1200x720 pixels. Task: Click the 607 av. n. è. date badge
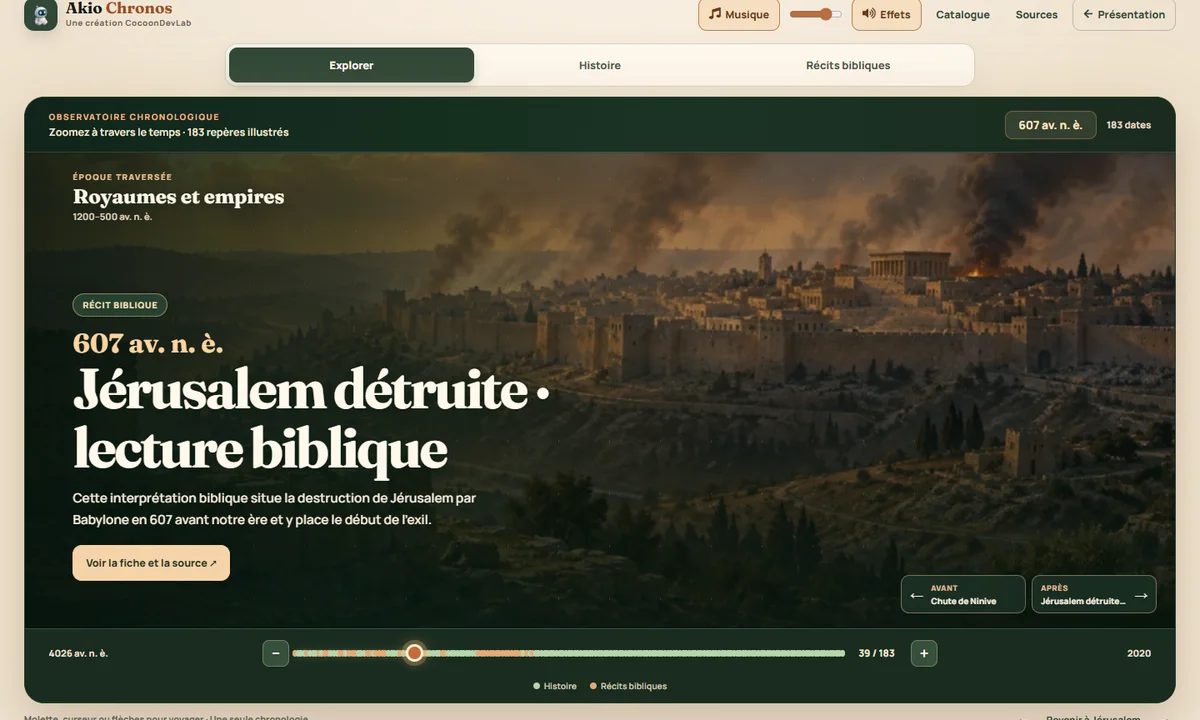[x=1050, y=125]
